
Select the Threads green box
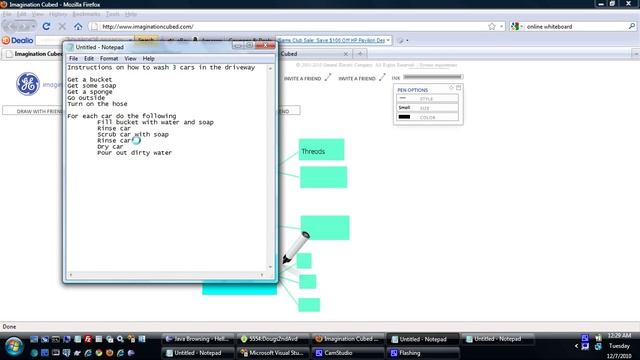tap(321, 149)
